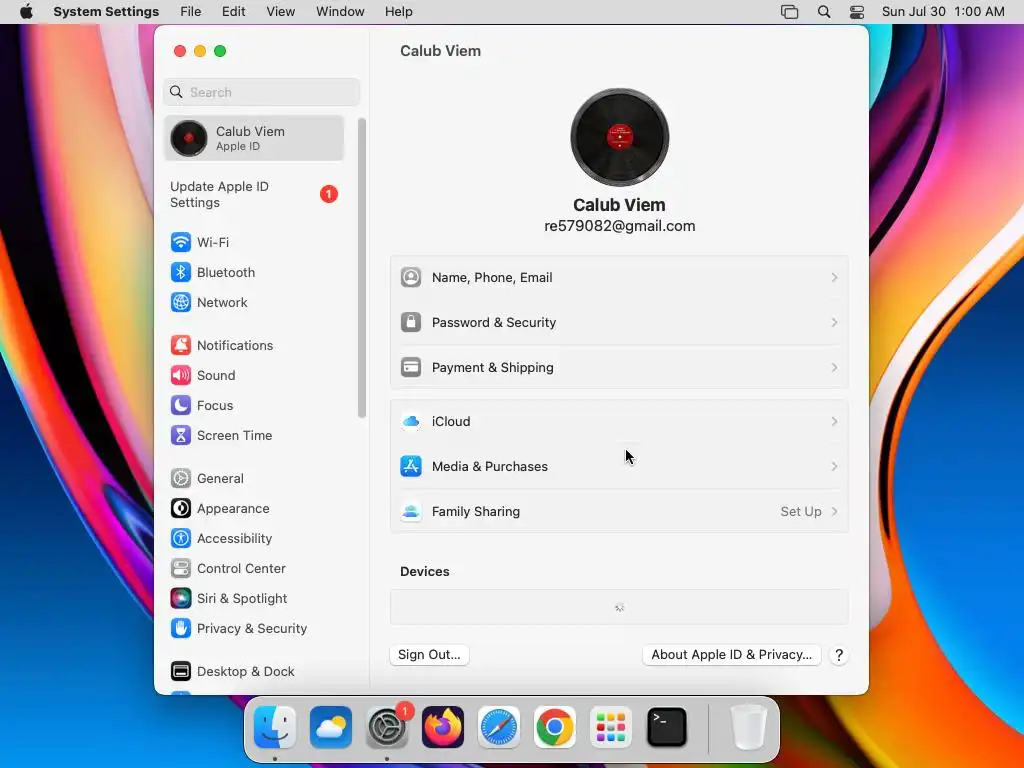Click the Family Sharing icon
This screenshot has width=1024, height=768.
(x=411, y=512)
